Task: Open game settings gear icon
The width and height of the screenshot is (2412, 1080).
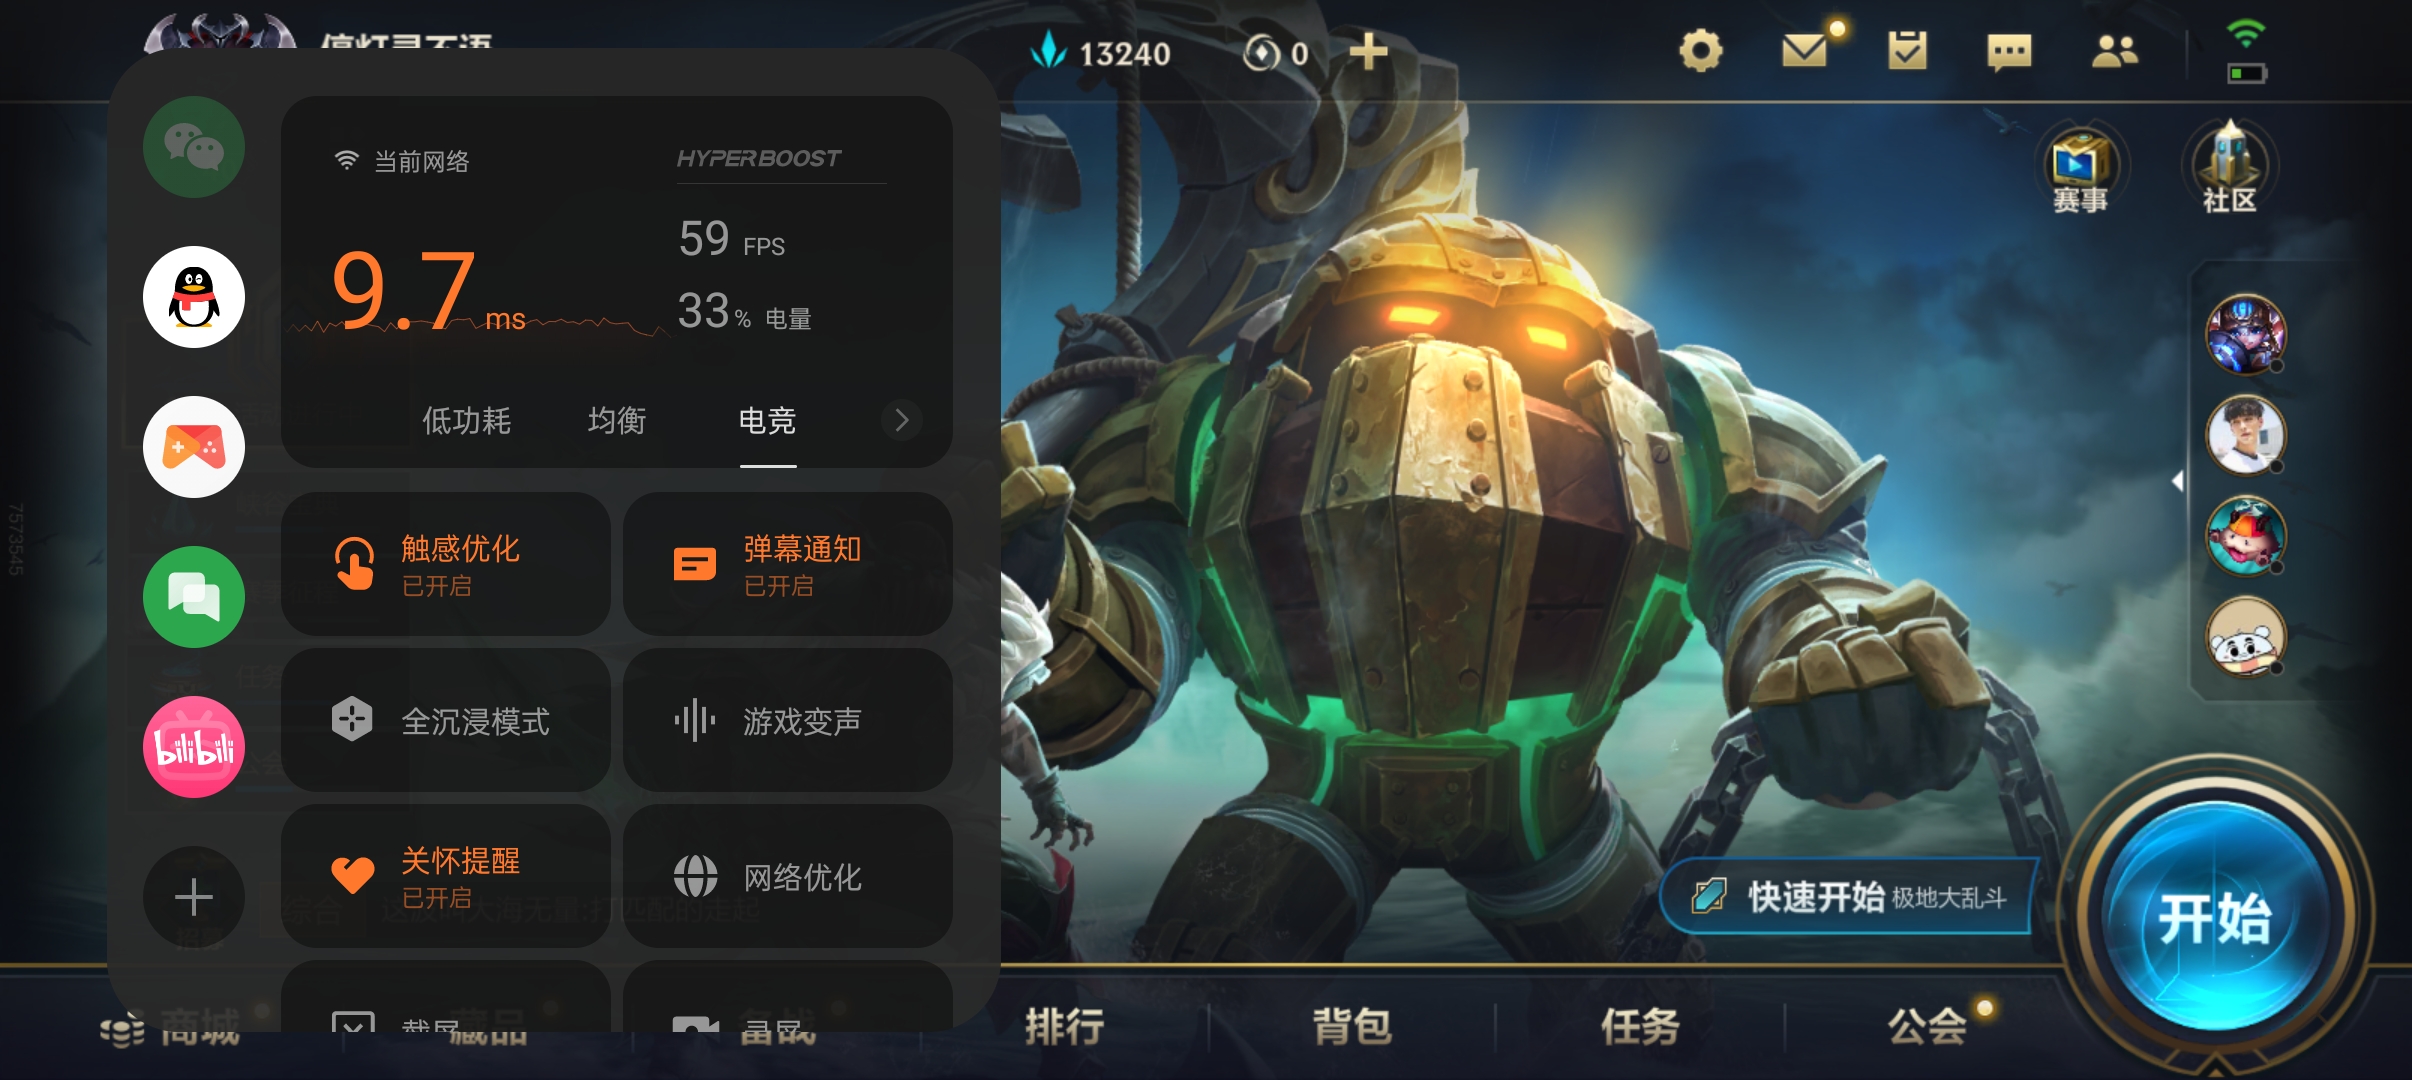Action: (x=1700, y=51)
